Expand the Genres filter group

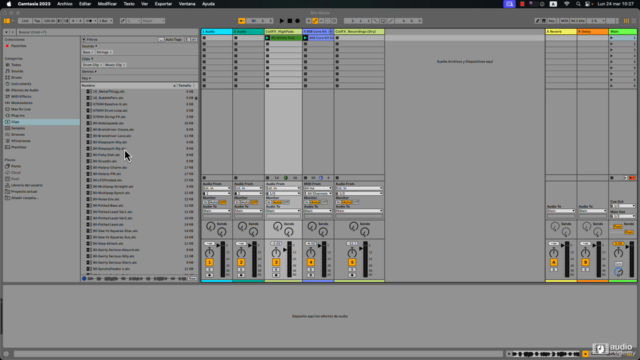(x=89, y=71)
